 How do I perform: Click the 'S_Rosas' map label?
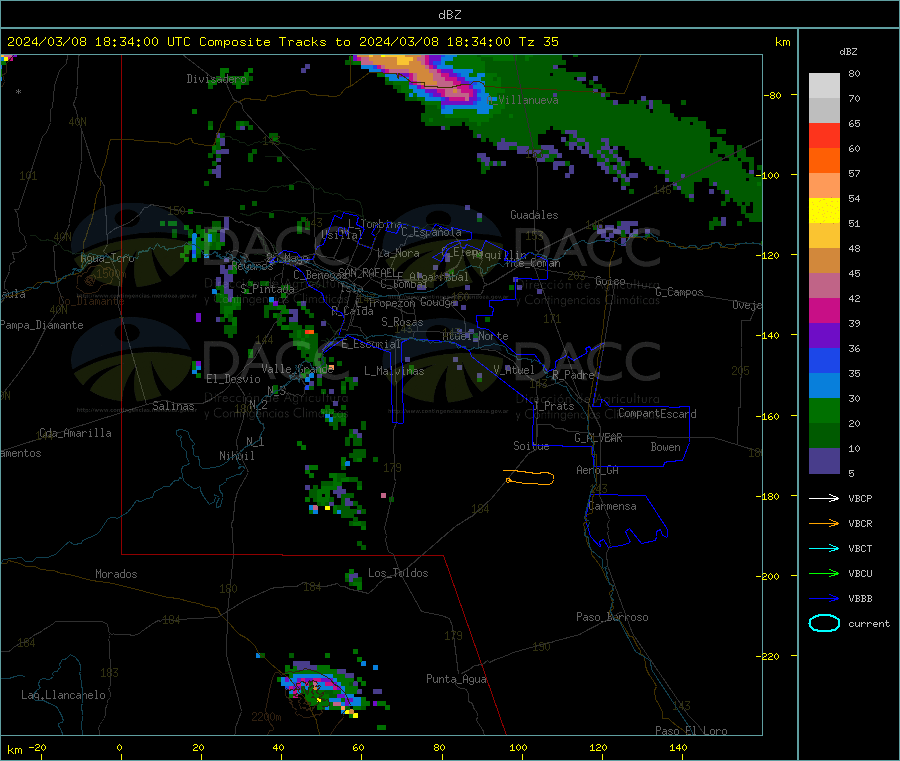point(402,322)
